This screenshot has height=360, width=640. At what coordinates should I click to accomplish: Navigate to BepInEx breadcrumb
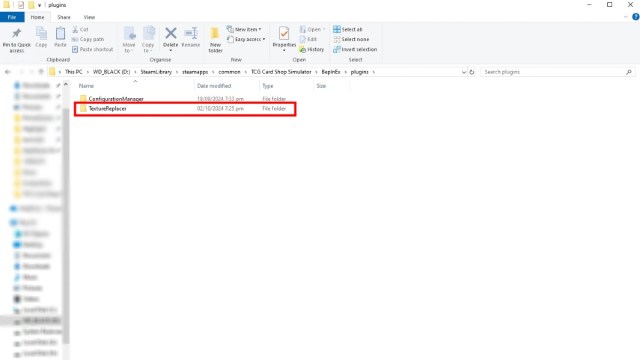click(x=331, y=72)
